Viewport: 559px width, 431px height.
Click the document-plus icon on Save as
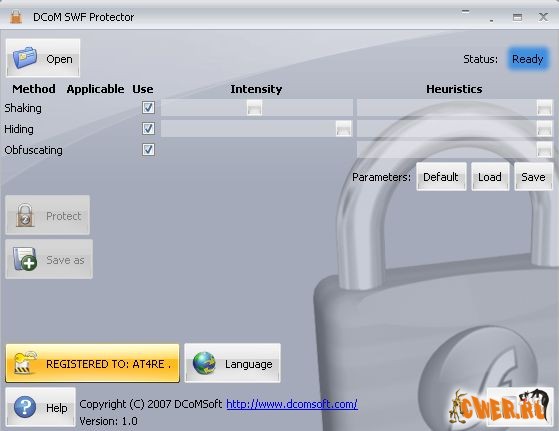25,259
